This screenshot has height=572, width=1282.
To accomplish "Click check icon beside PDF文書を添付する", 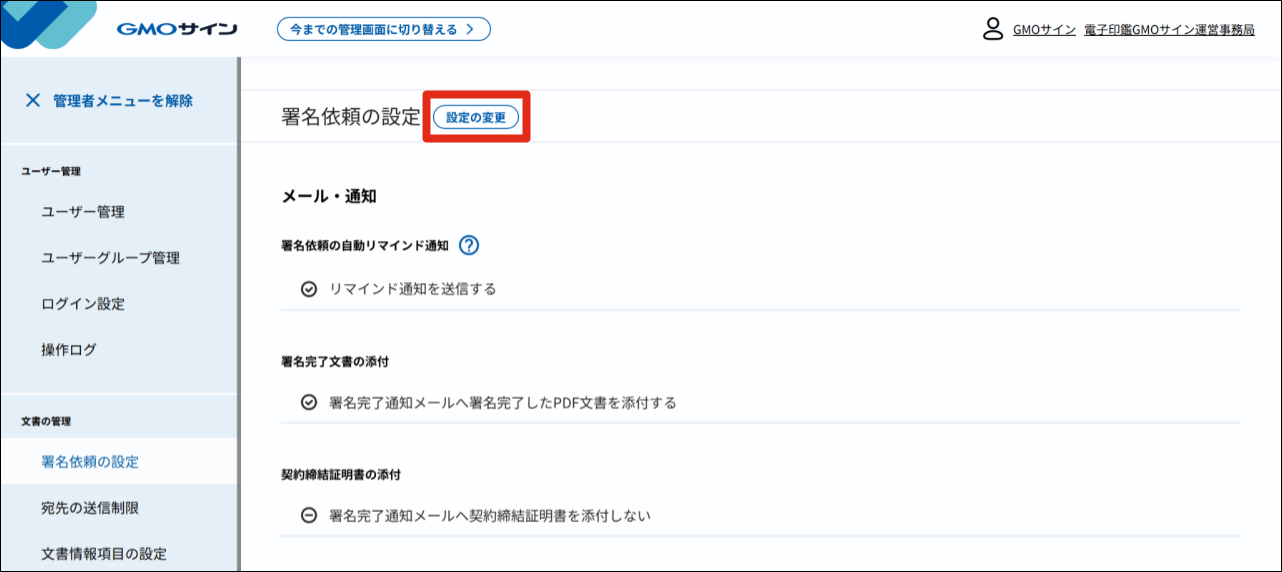I will 309,403.
